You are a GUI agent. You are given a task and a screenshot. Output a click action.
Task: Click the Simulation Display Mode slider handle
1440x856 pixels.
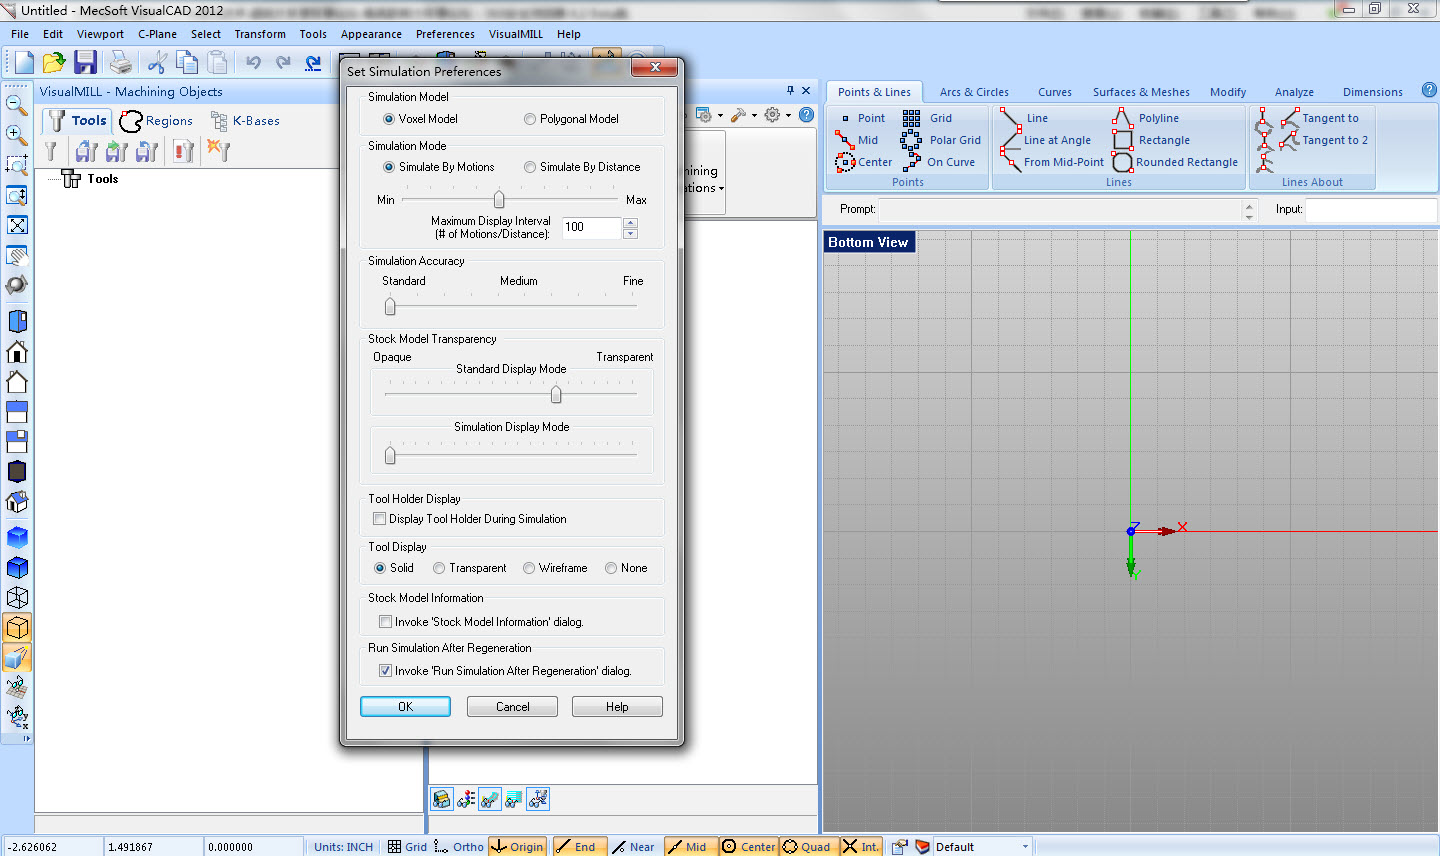coord(390,455)
